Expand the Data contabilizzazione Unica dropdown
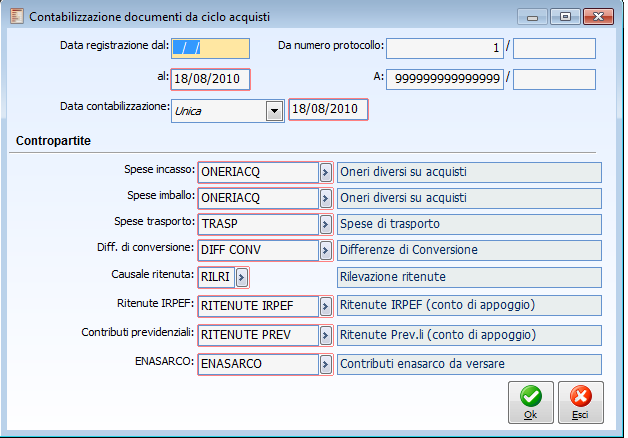This screenshot has width=628, height=438. 274,111
